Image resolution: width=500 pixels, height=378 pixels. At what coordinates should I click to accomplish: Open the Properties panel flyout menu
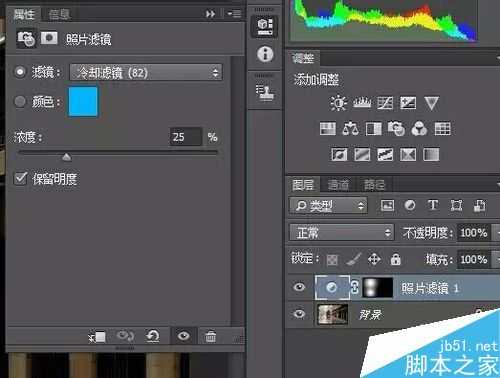(x=235, y=14)
